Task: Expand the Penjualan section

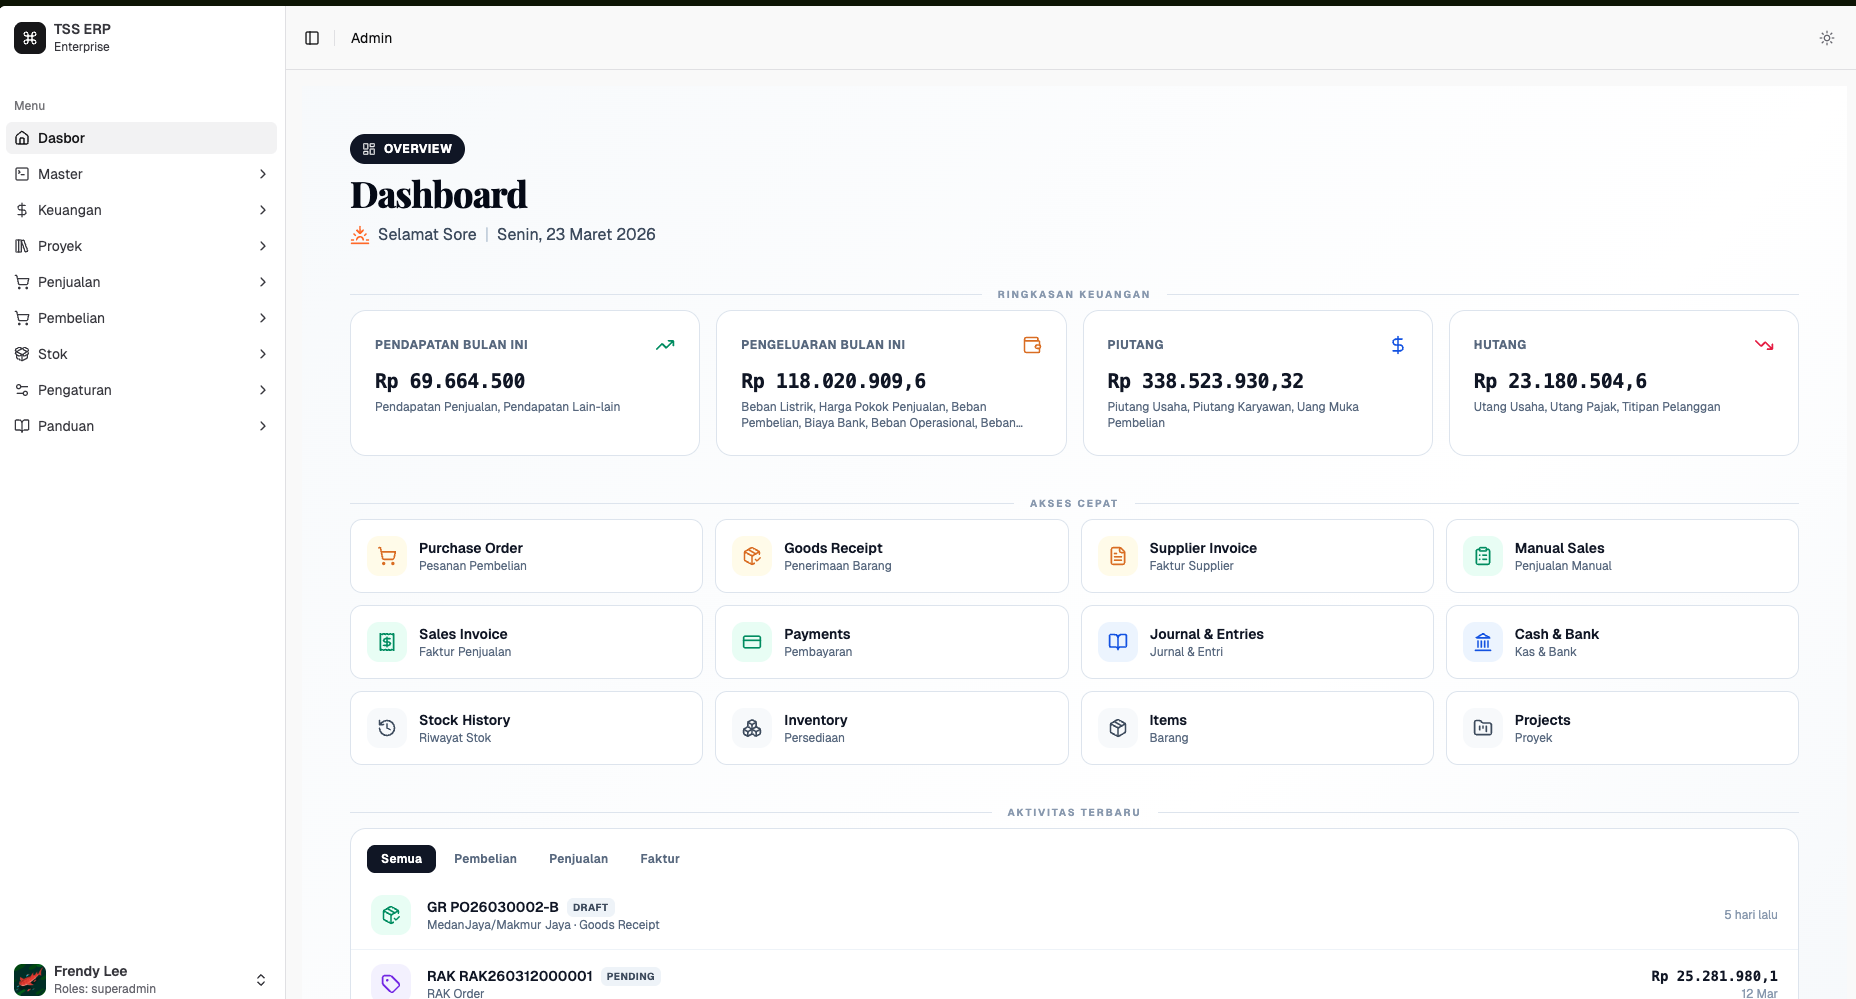Action: 141,282
